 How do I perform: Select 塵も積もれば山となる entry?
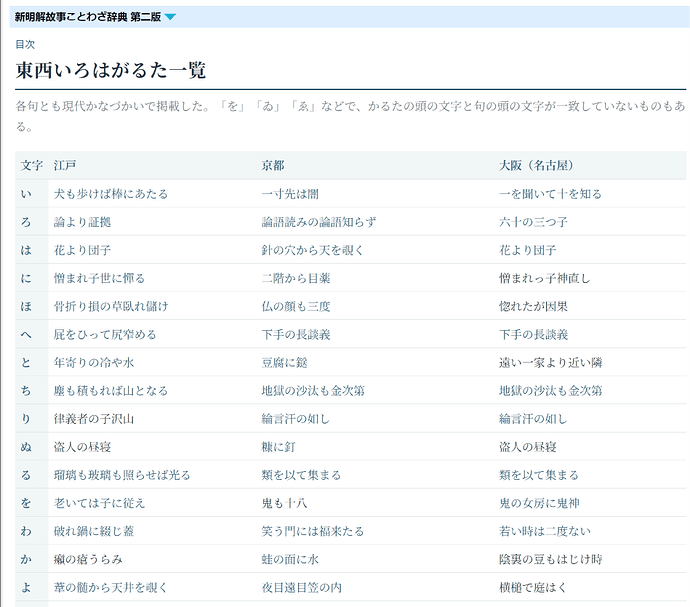point(111,391)
